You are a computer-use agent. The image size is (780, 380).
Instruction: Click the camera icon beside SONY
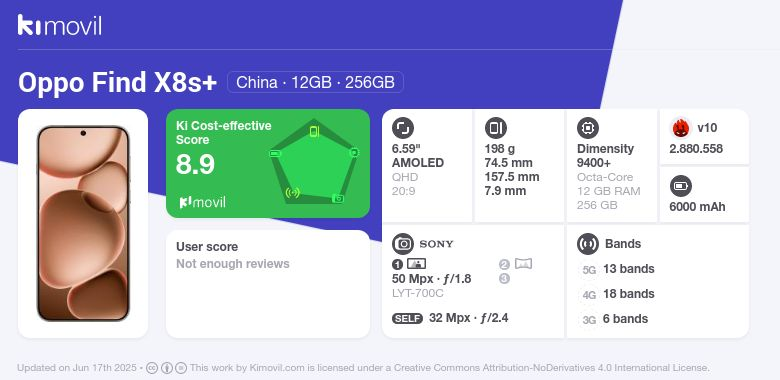click(x=403, y=244)
